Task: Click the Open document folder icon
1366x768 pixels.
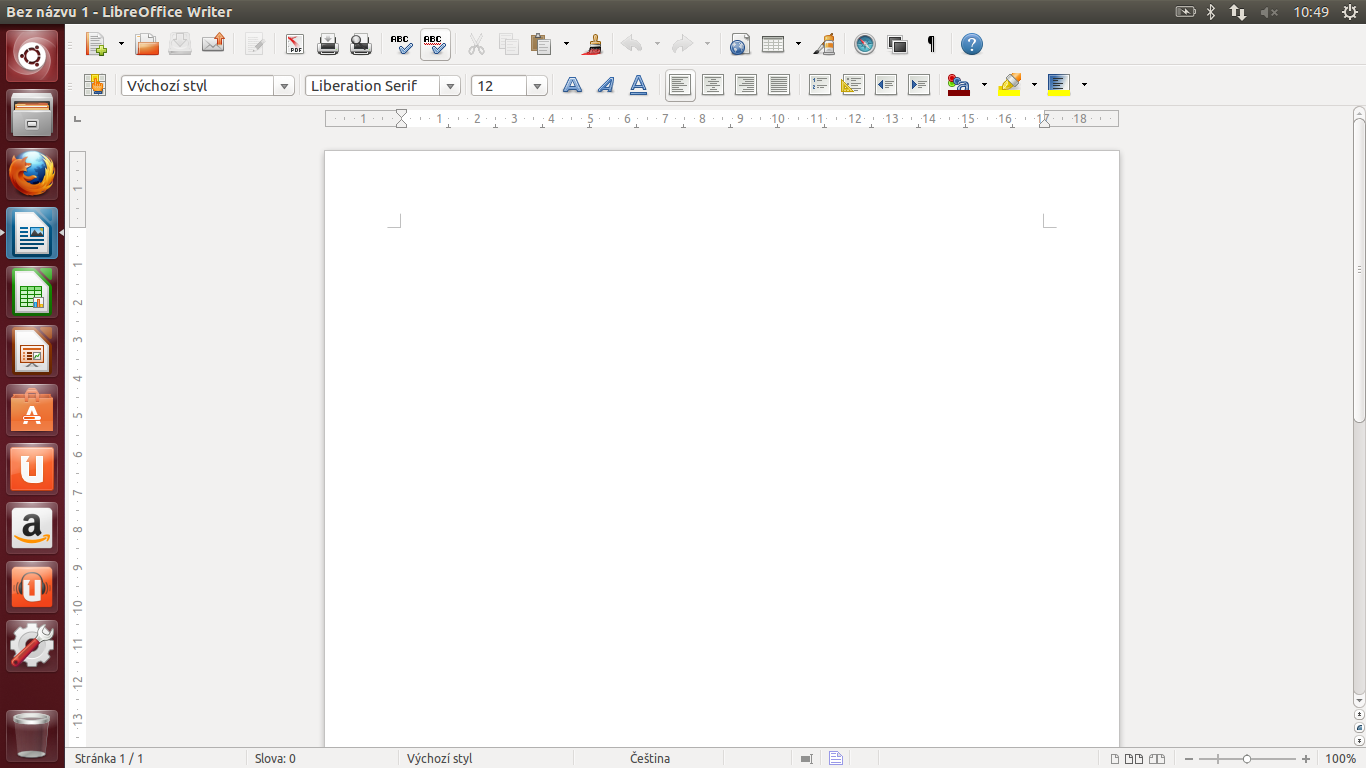Action: 147,44
